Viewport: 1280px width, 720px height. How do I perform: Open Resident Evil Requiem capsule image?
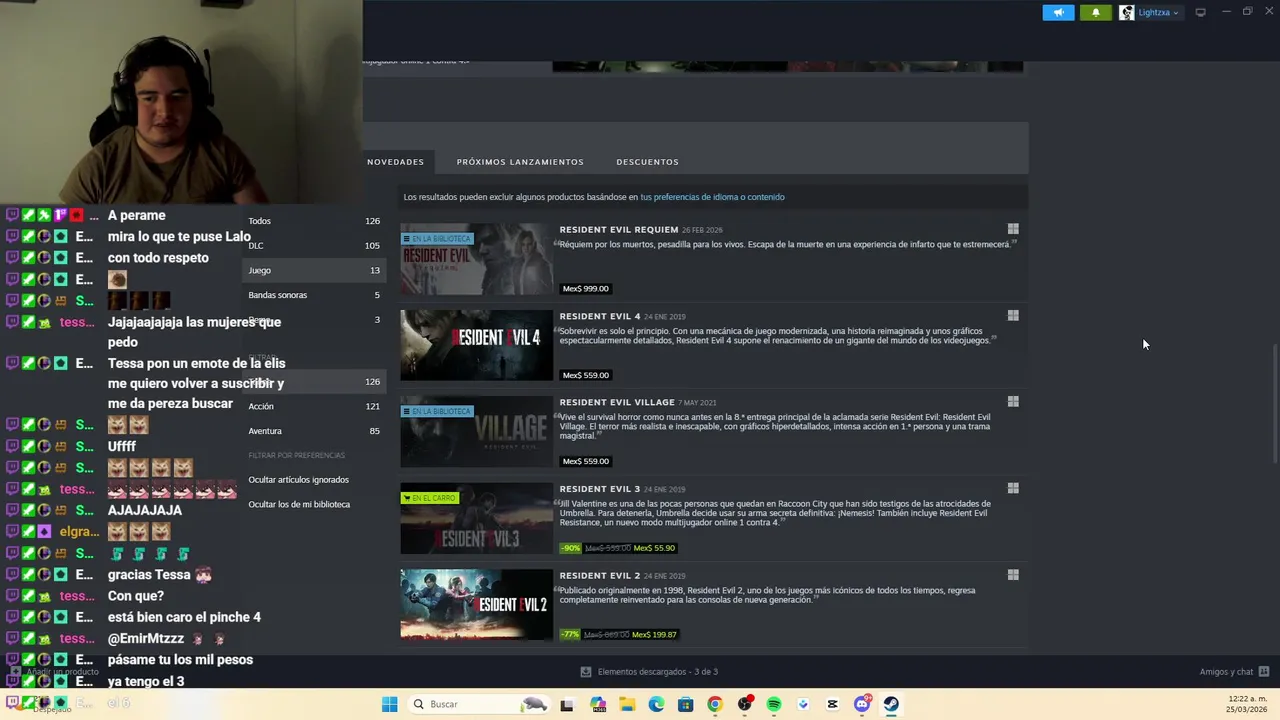coord(476,259)
